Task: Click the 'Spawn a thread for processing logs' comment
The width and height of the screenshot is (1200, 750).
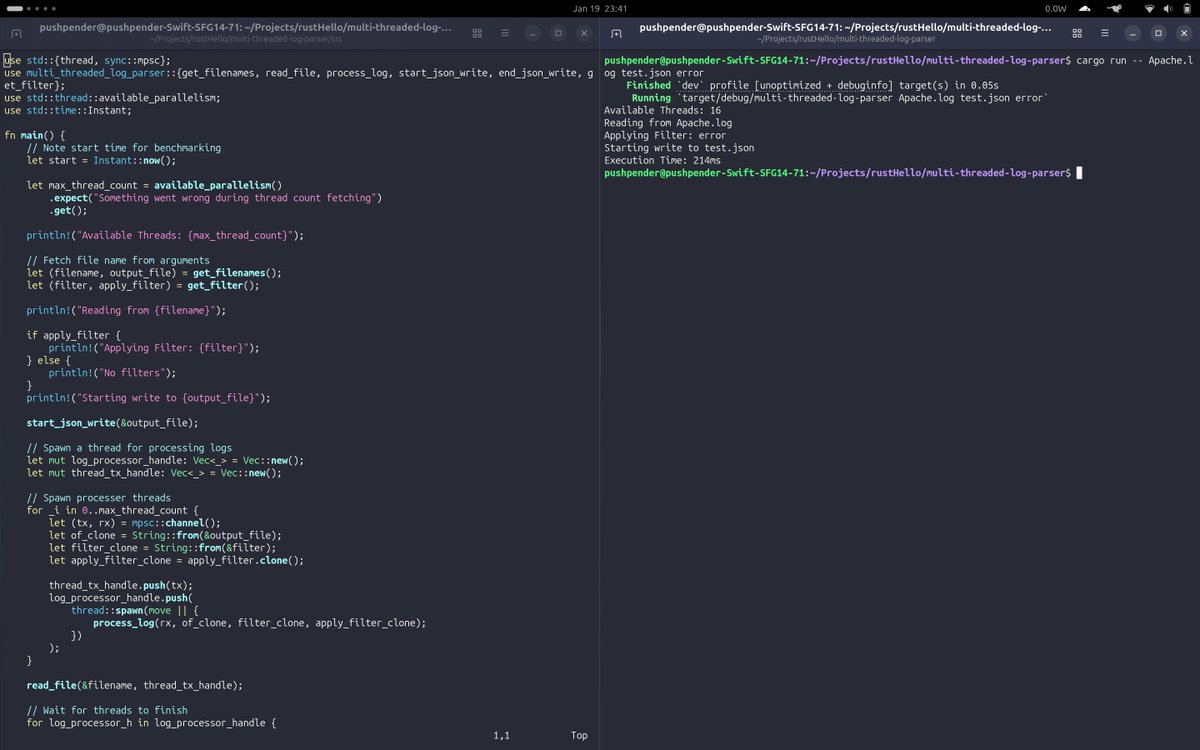Action: (x=129, y=448)
